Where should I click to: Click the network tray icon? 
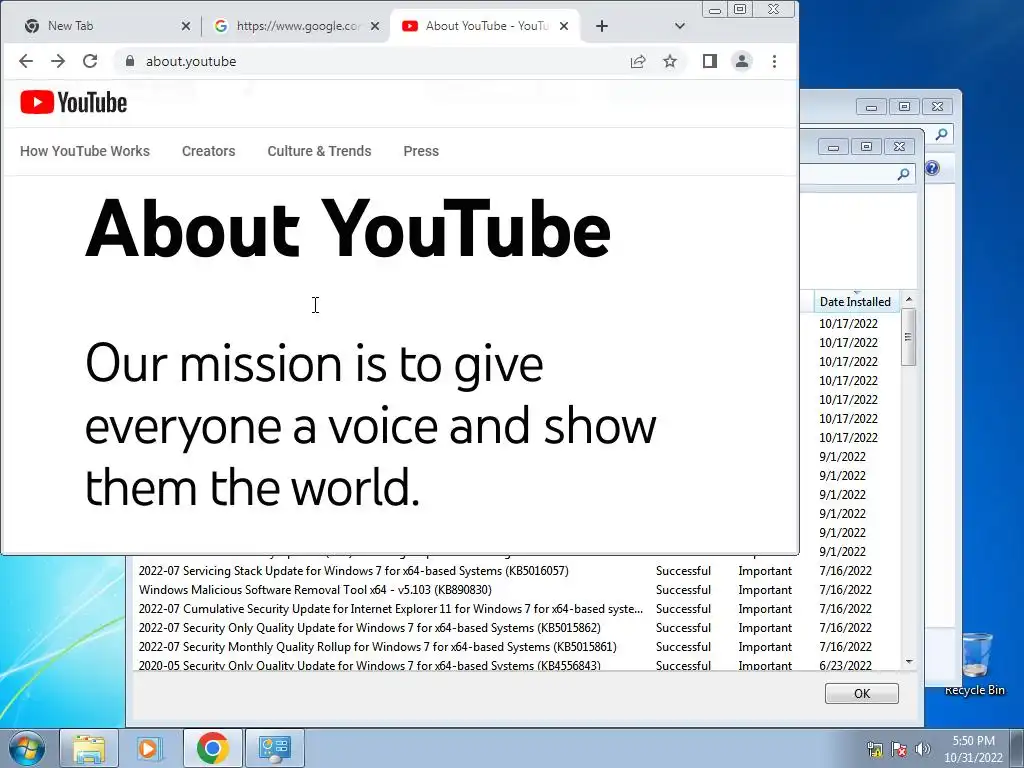point(875,749)
